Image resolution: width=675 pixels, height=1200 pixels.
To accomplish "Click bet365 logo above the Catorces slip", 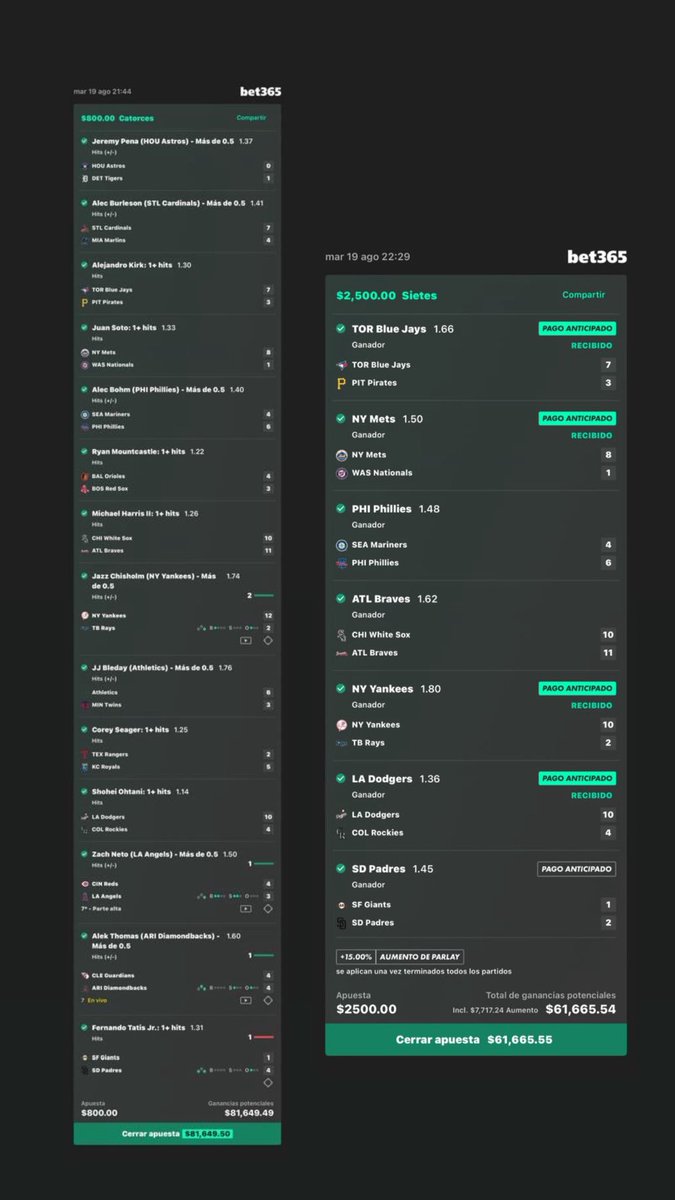I will (x=260, y=92).
